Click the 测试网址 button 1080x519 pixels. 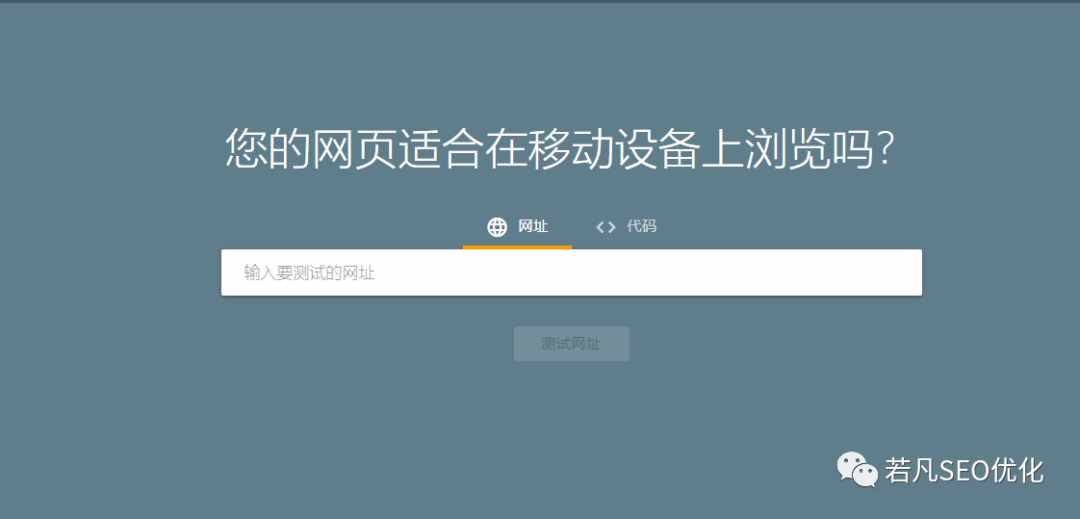click(x=572, y=343)
